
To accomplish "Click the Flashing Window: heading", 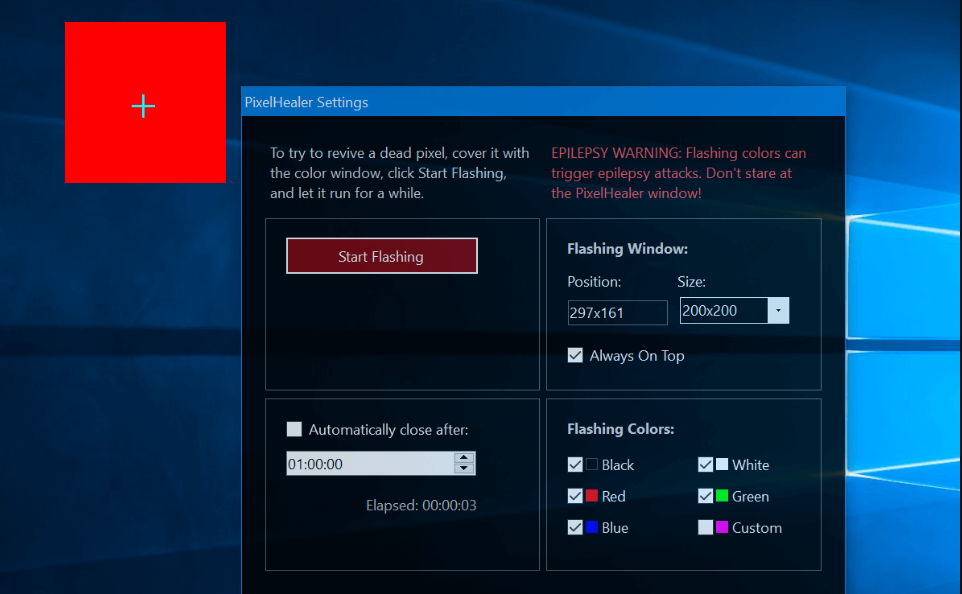I will [x=627, y=249].
